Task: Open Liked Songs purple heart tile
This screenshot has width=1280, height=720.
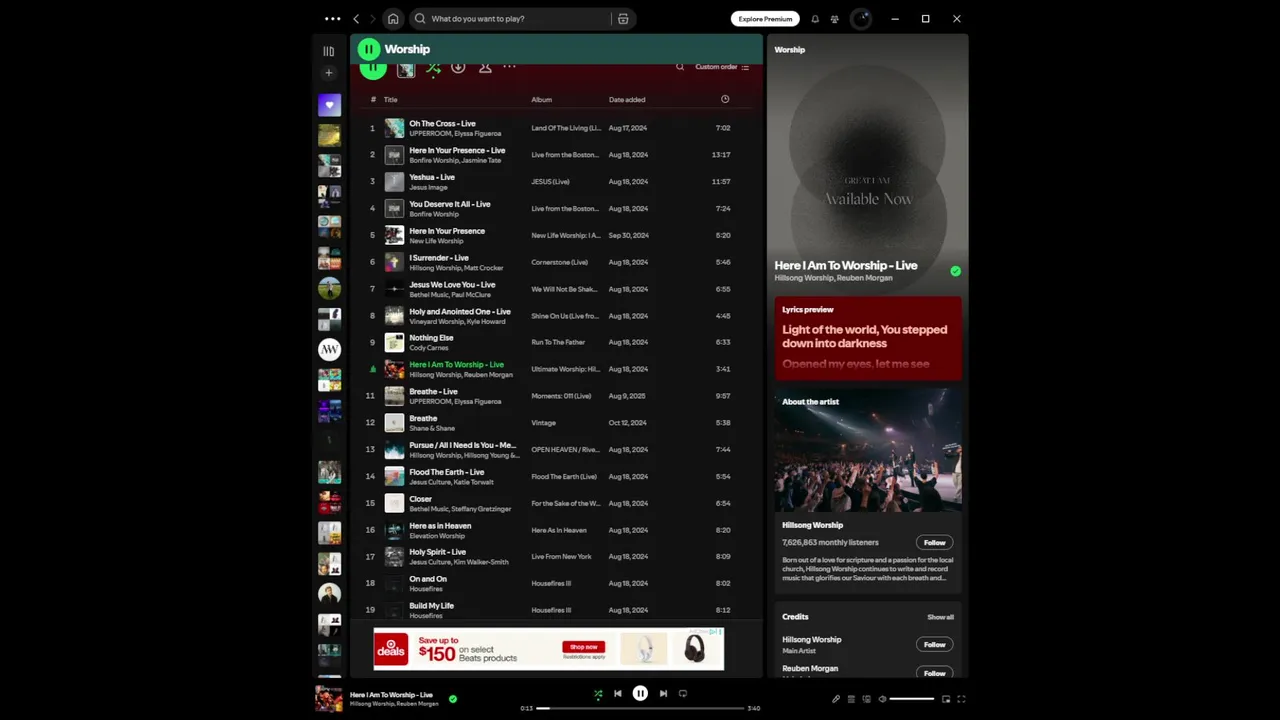Action: point(329,104)
